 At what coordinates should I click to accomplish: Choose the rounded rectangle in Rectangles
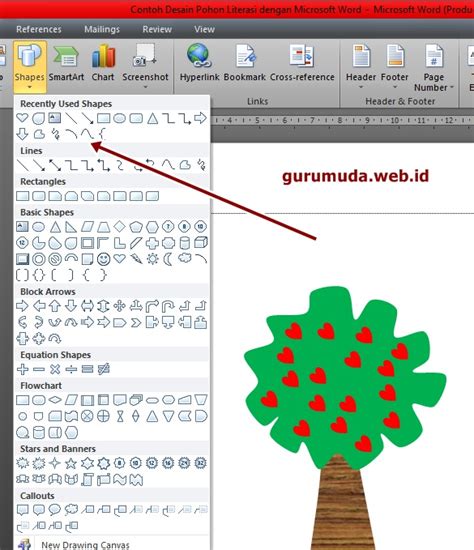point(39,196)
